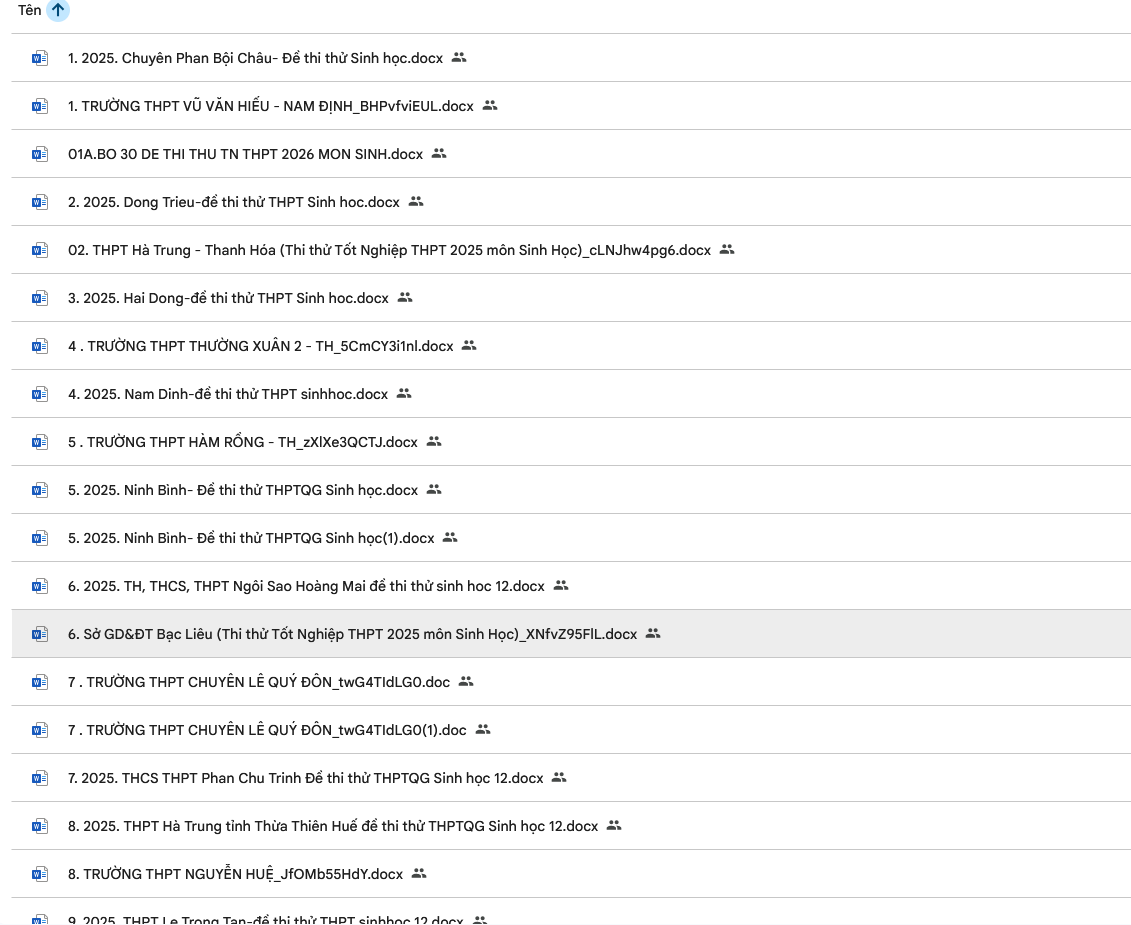Click shared icon next to Hai Dong file
Viewport: 1131px width, 925px height.
pos(405,297)
